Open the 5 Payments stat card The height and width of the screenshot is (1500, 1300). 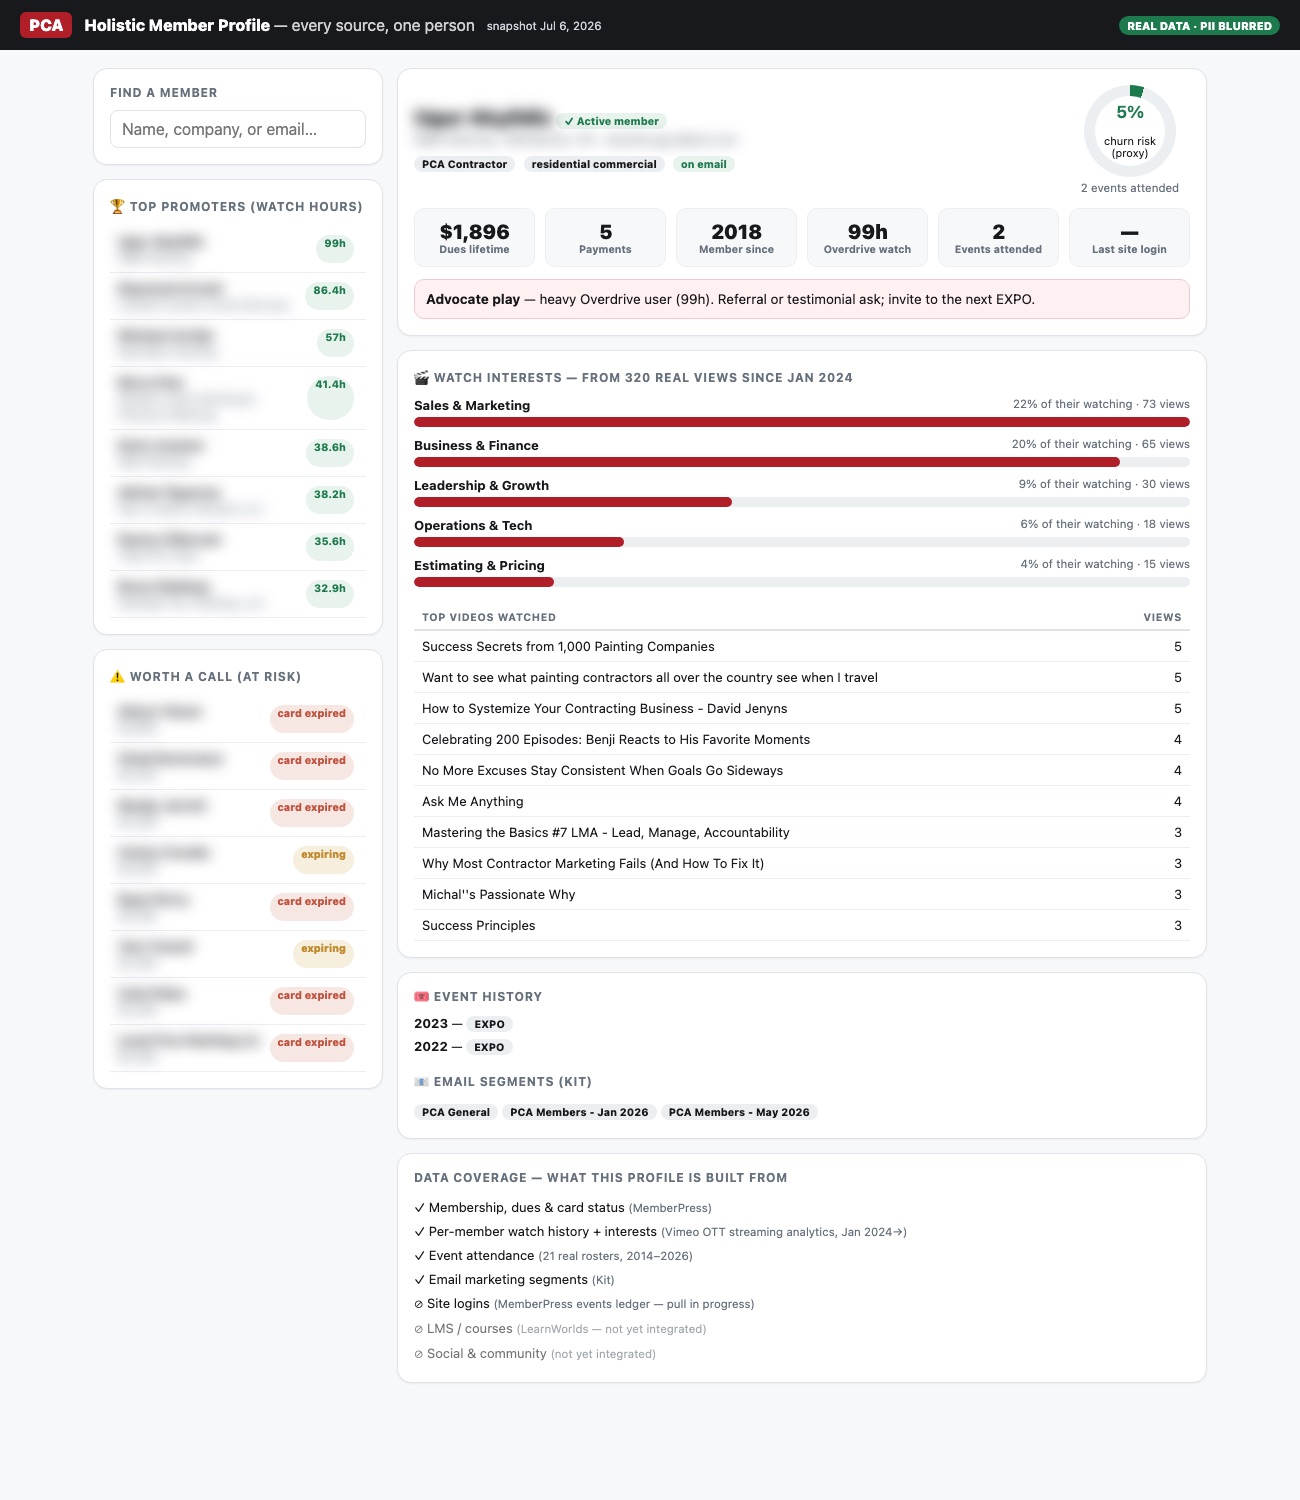click(x=605, y=238)
